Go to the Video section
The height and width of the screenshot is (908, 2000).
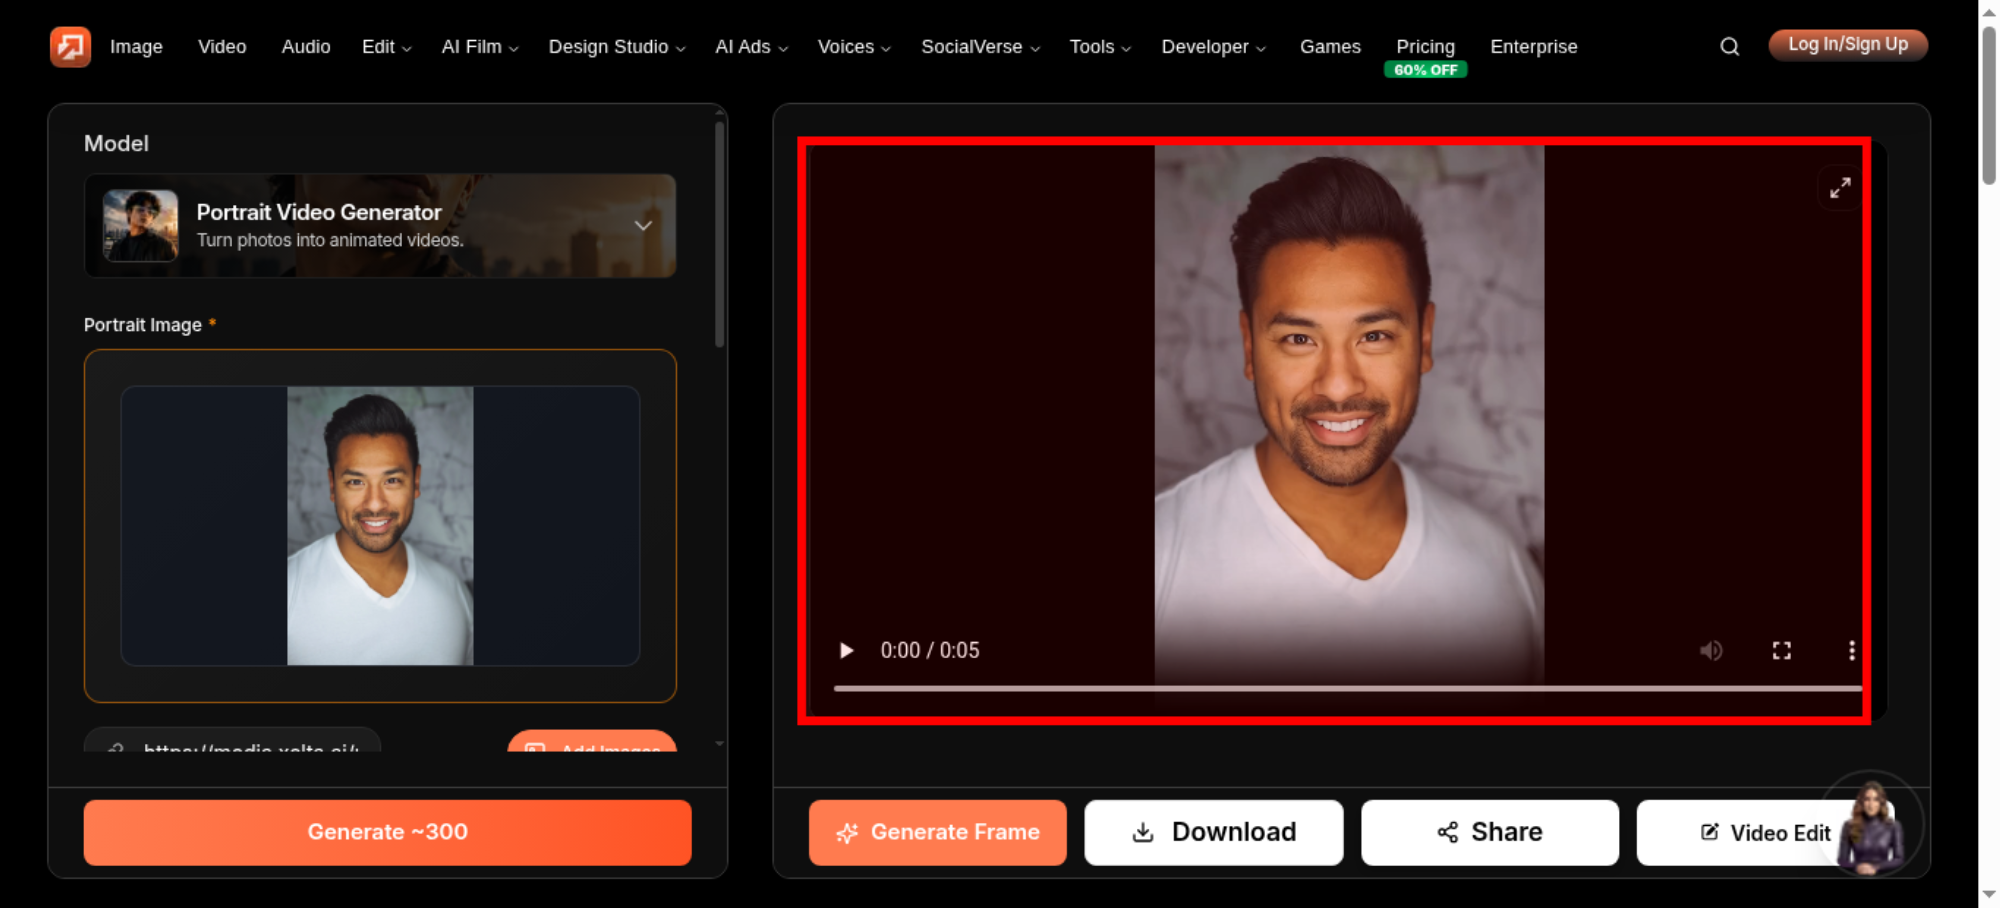[x=222, y=47]
